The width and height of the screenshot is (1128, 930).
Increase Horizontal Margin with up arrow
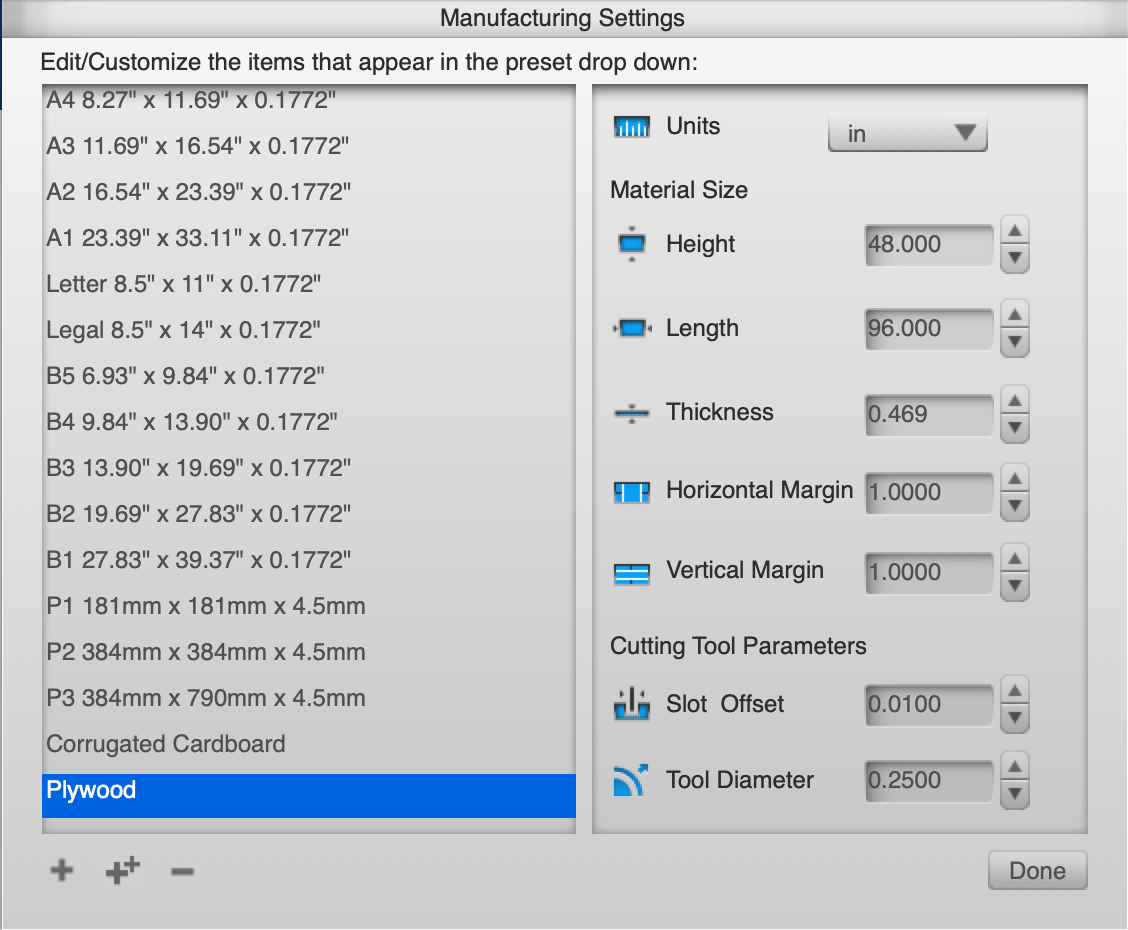coord(1014,478)
